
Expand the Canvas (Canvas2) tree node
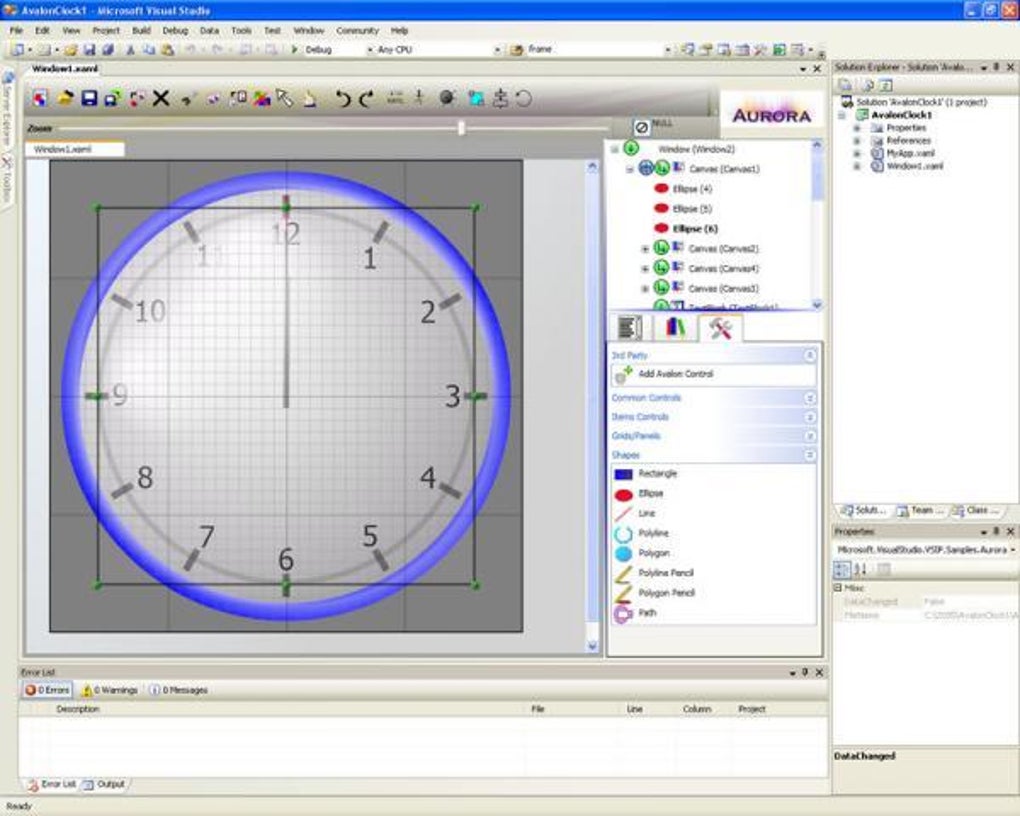click(x=645, y=249)
